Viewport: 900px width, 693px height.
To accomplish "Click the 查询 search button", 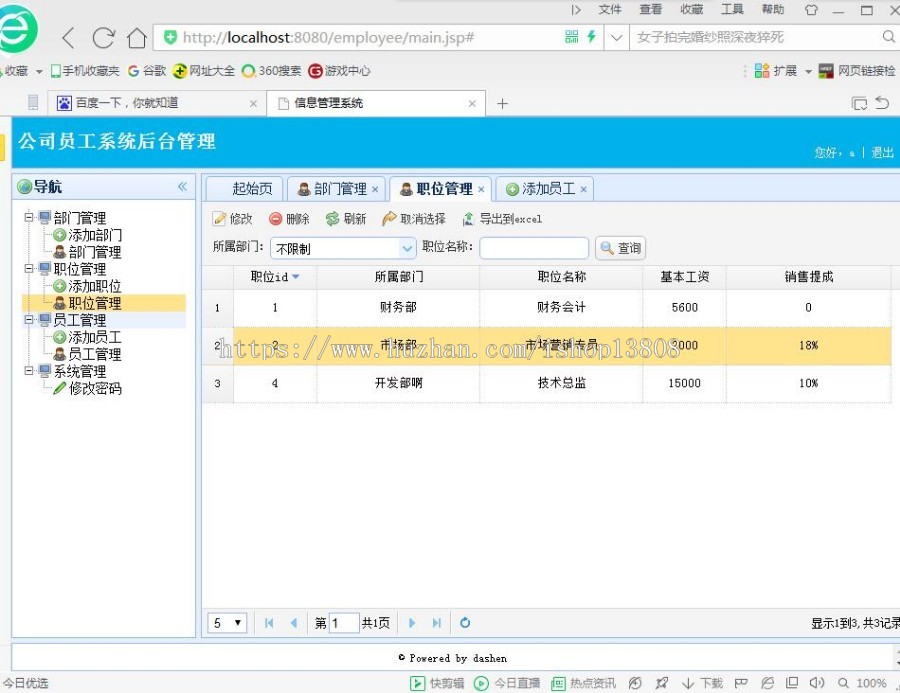I will tap(620, 247).
